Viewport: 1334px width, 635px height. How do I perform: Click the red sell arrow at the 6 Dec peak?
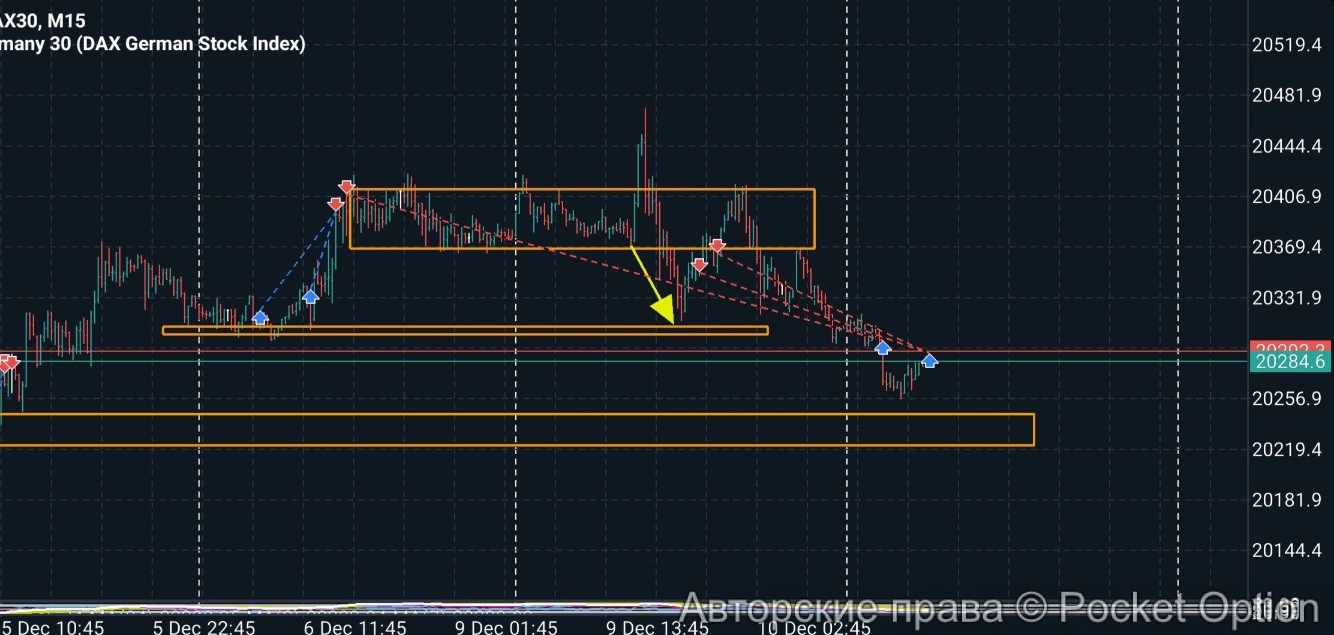pyautogui.click(x=346, y=187)
